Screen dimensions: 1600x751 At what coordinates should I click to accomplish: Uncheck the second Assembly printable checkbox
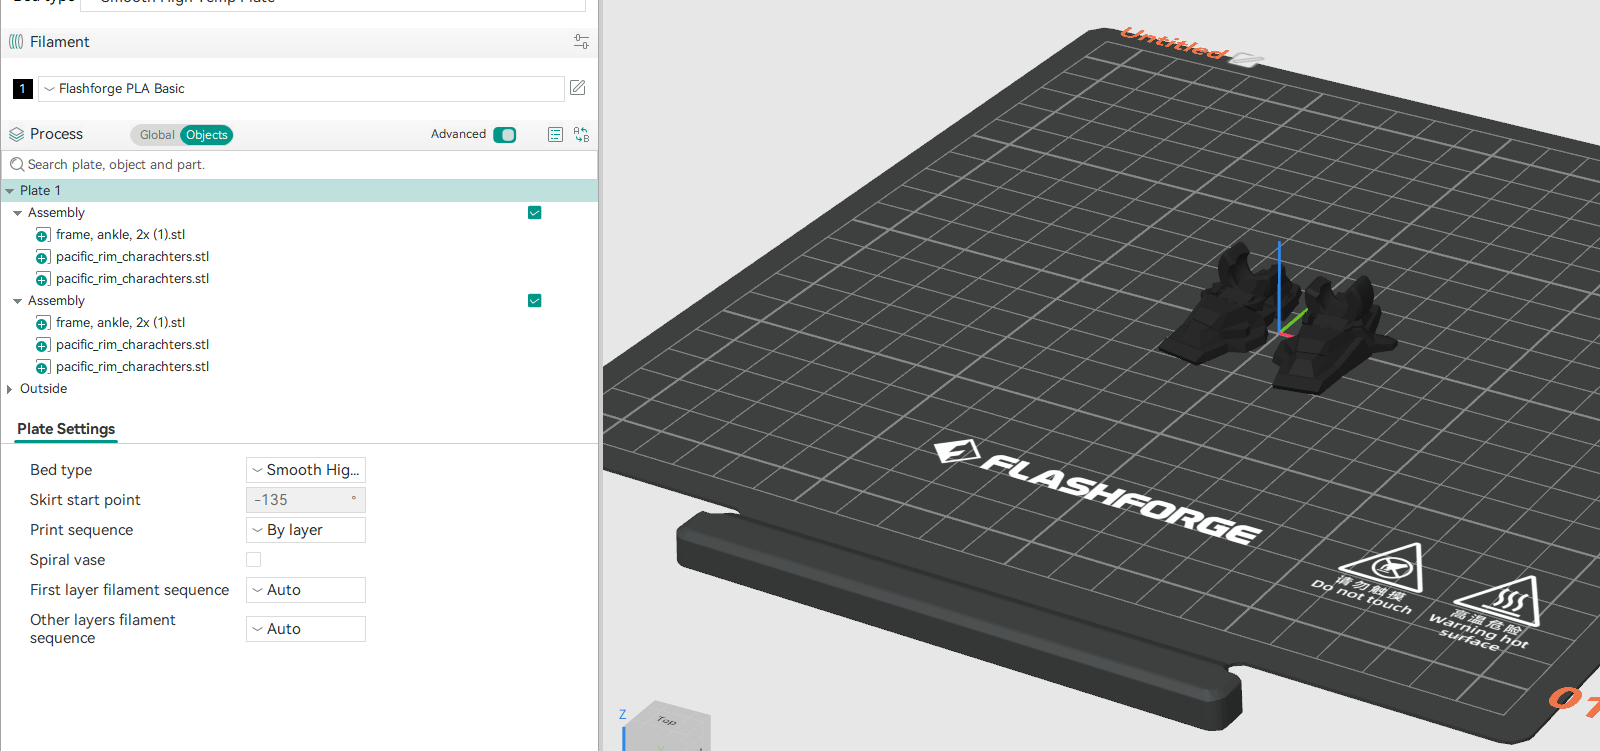pyautogui.click(x=535, y=301)
